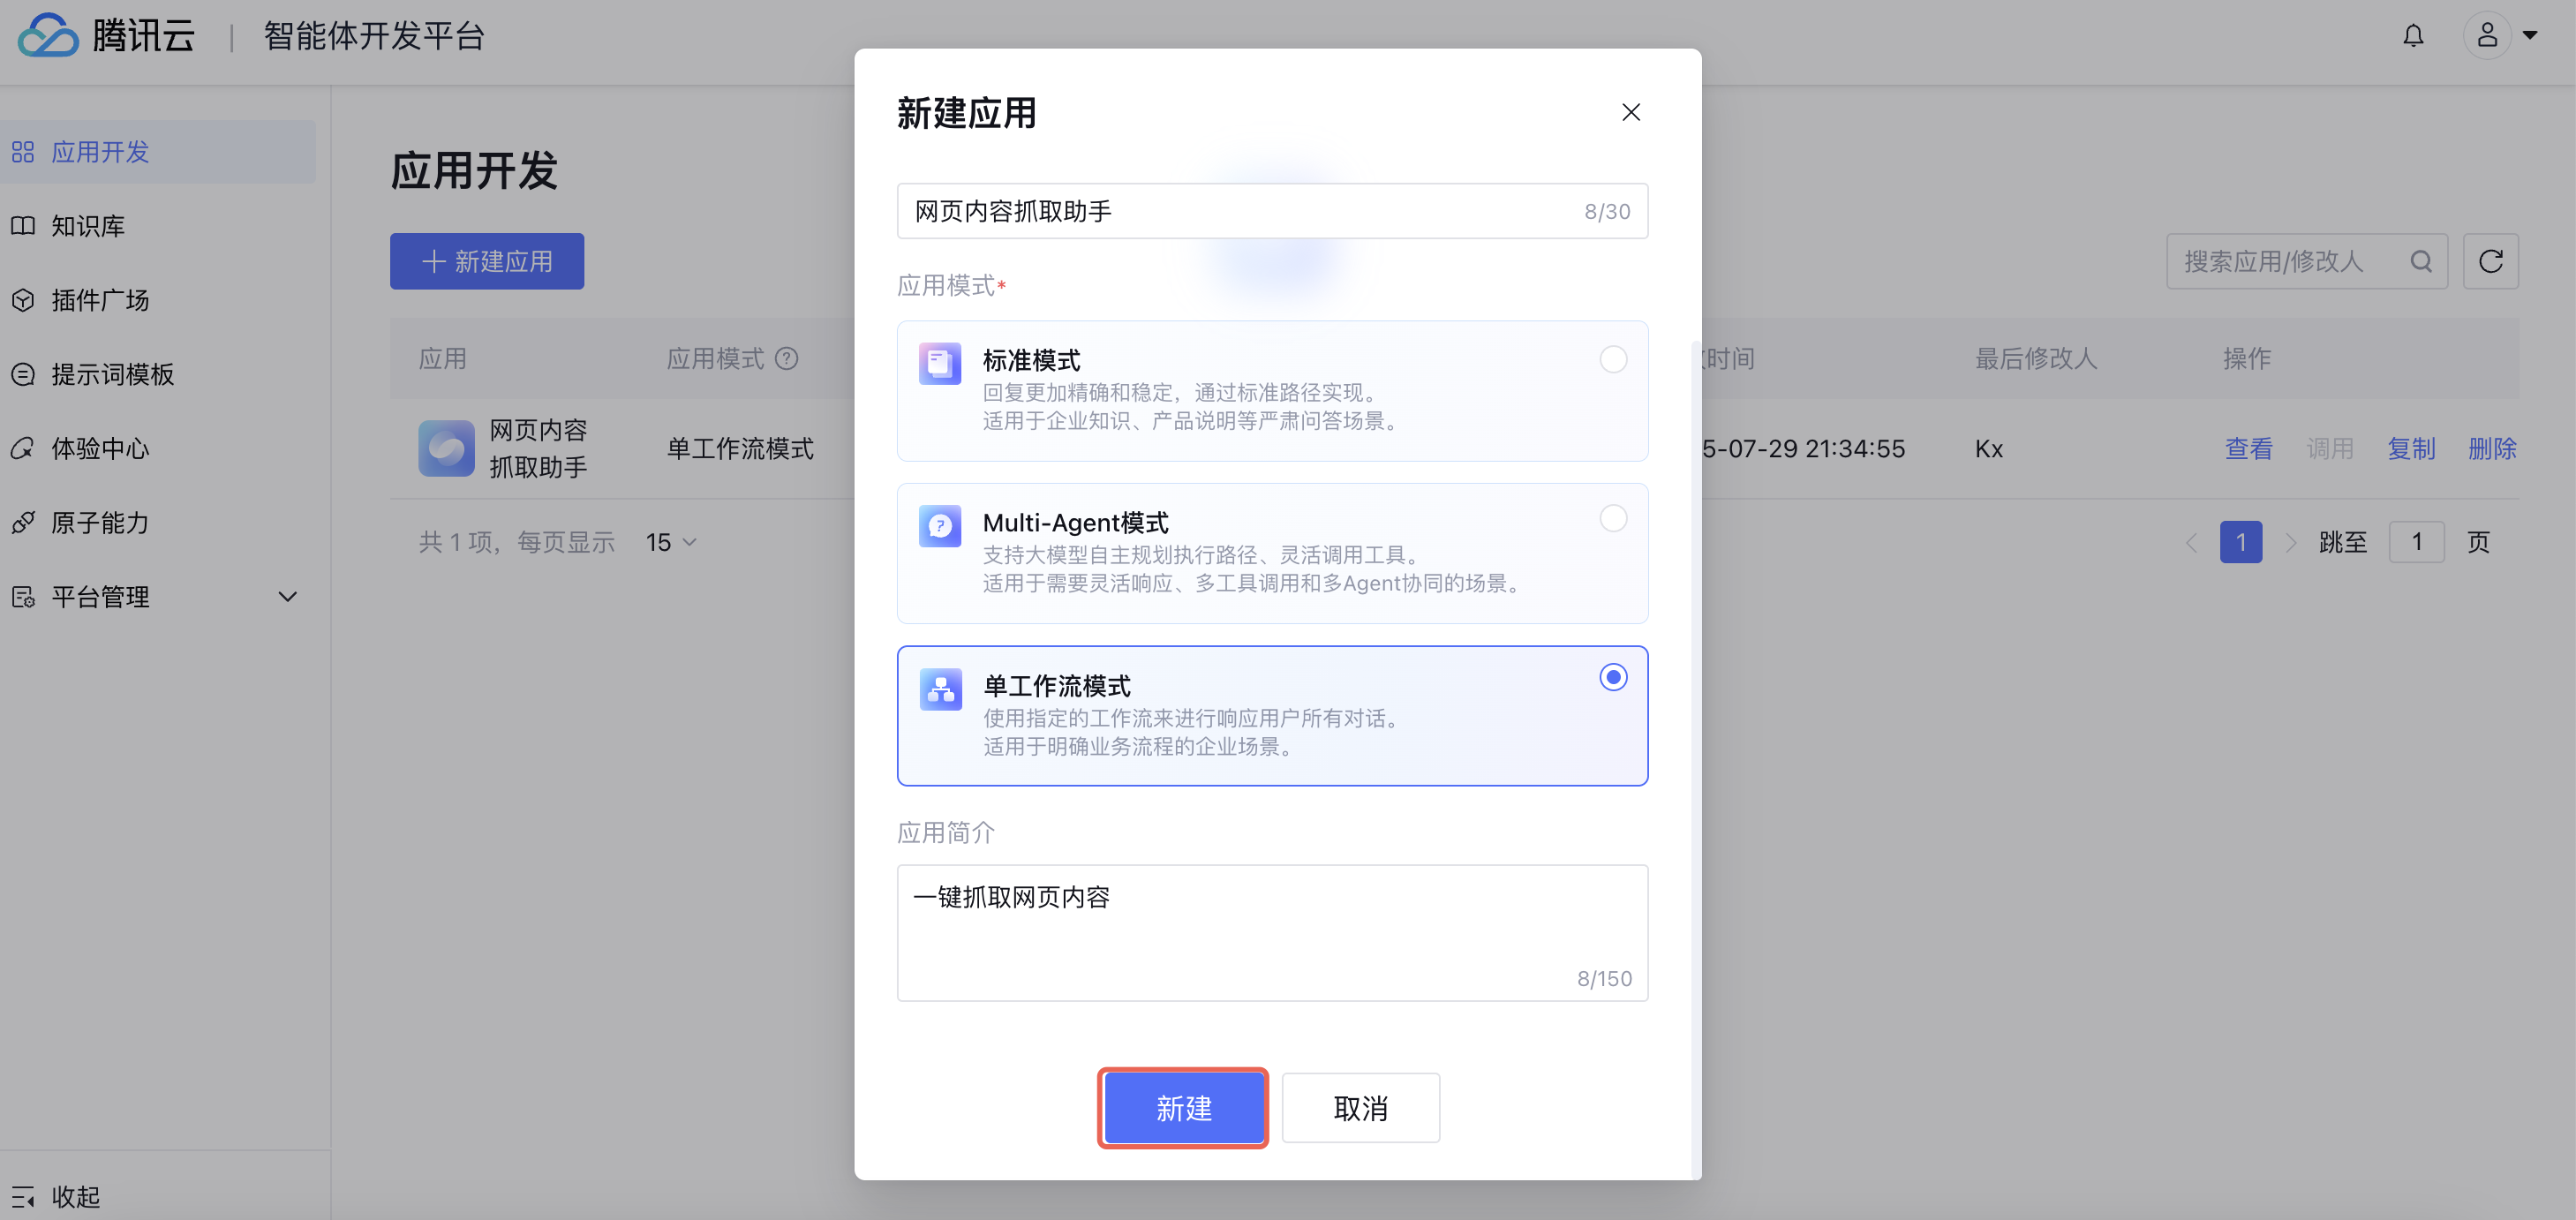Click the blue 新建 confirm button

[1183, 1107]
